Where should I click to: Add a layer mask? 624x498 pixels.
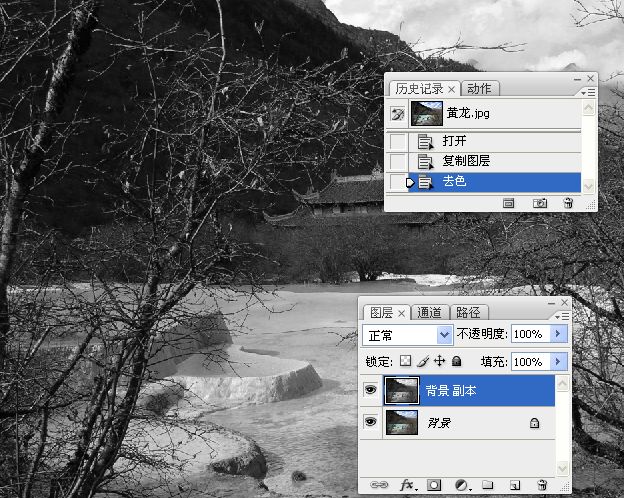[x=434, y=484]
